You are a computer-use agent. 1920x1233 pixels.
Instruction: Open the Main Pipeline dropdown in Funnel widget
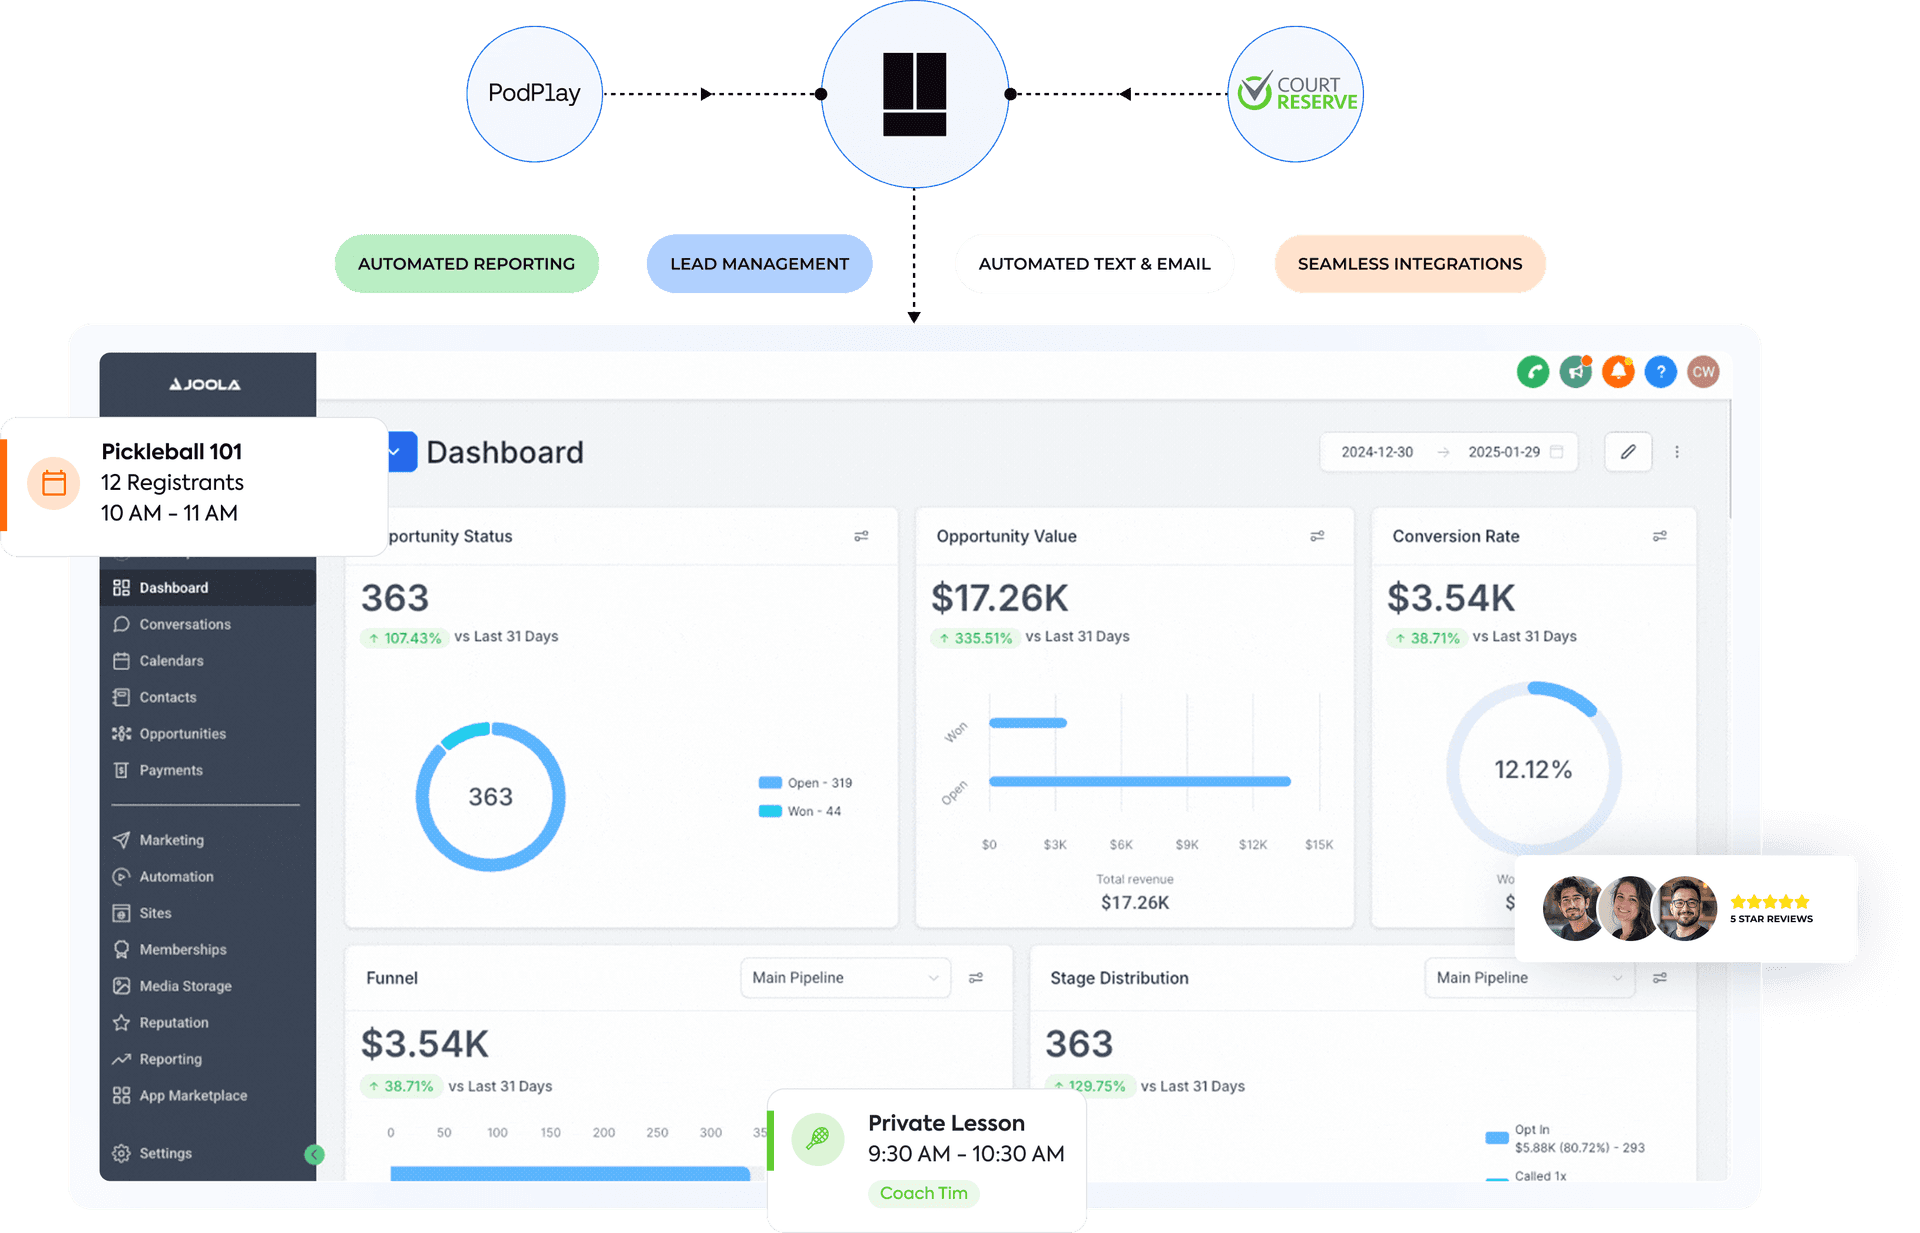(845, 977)
